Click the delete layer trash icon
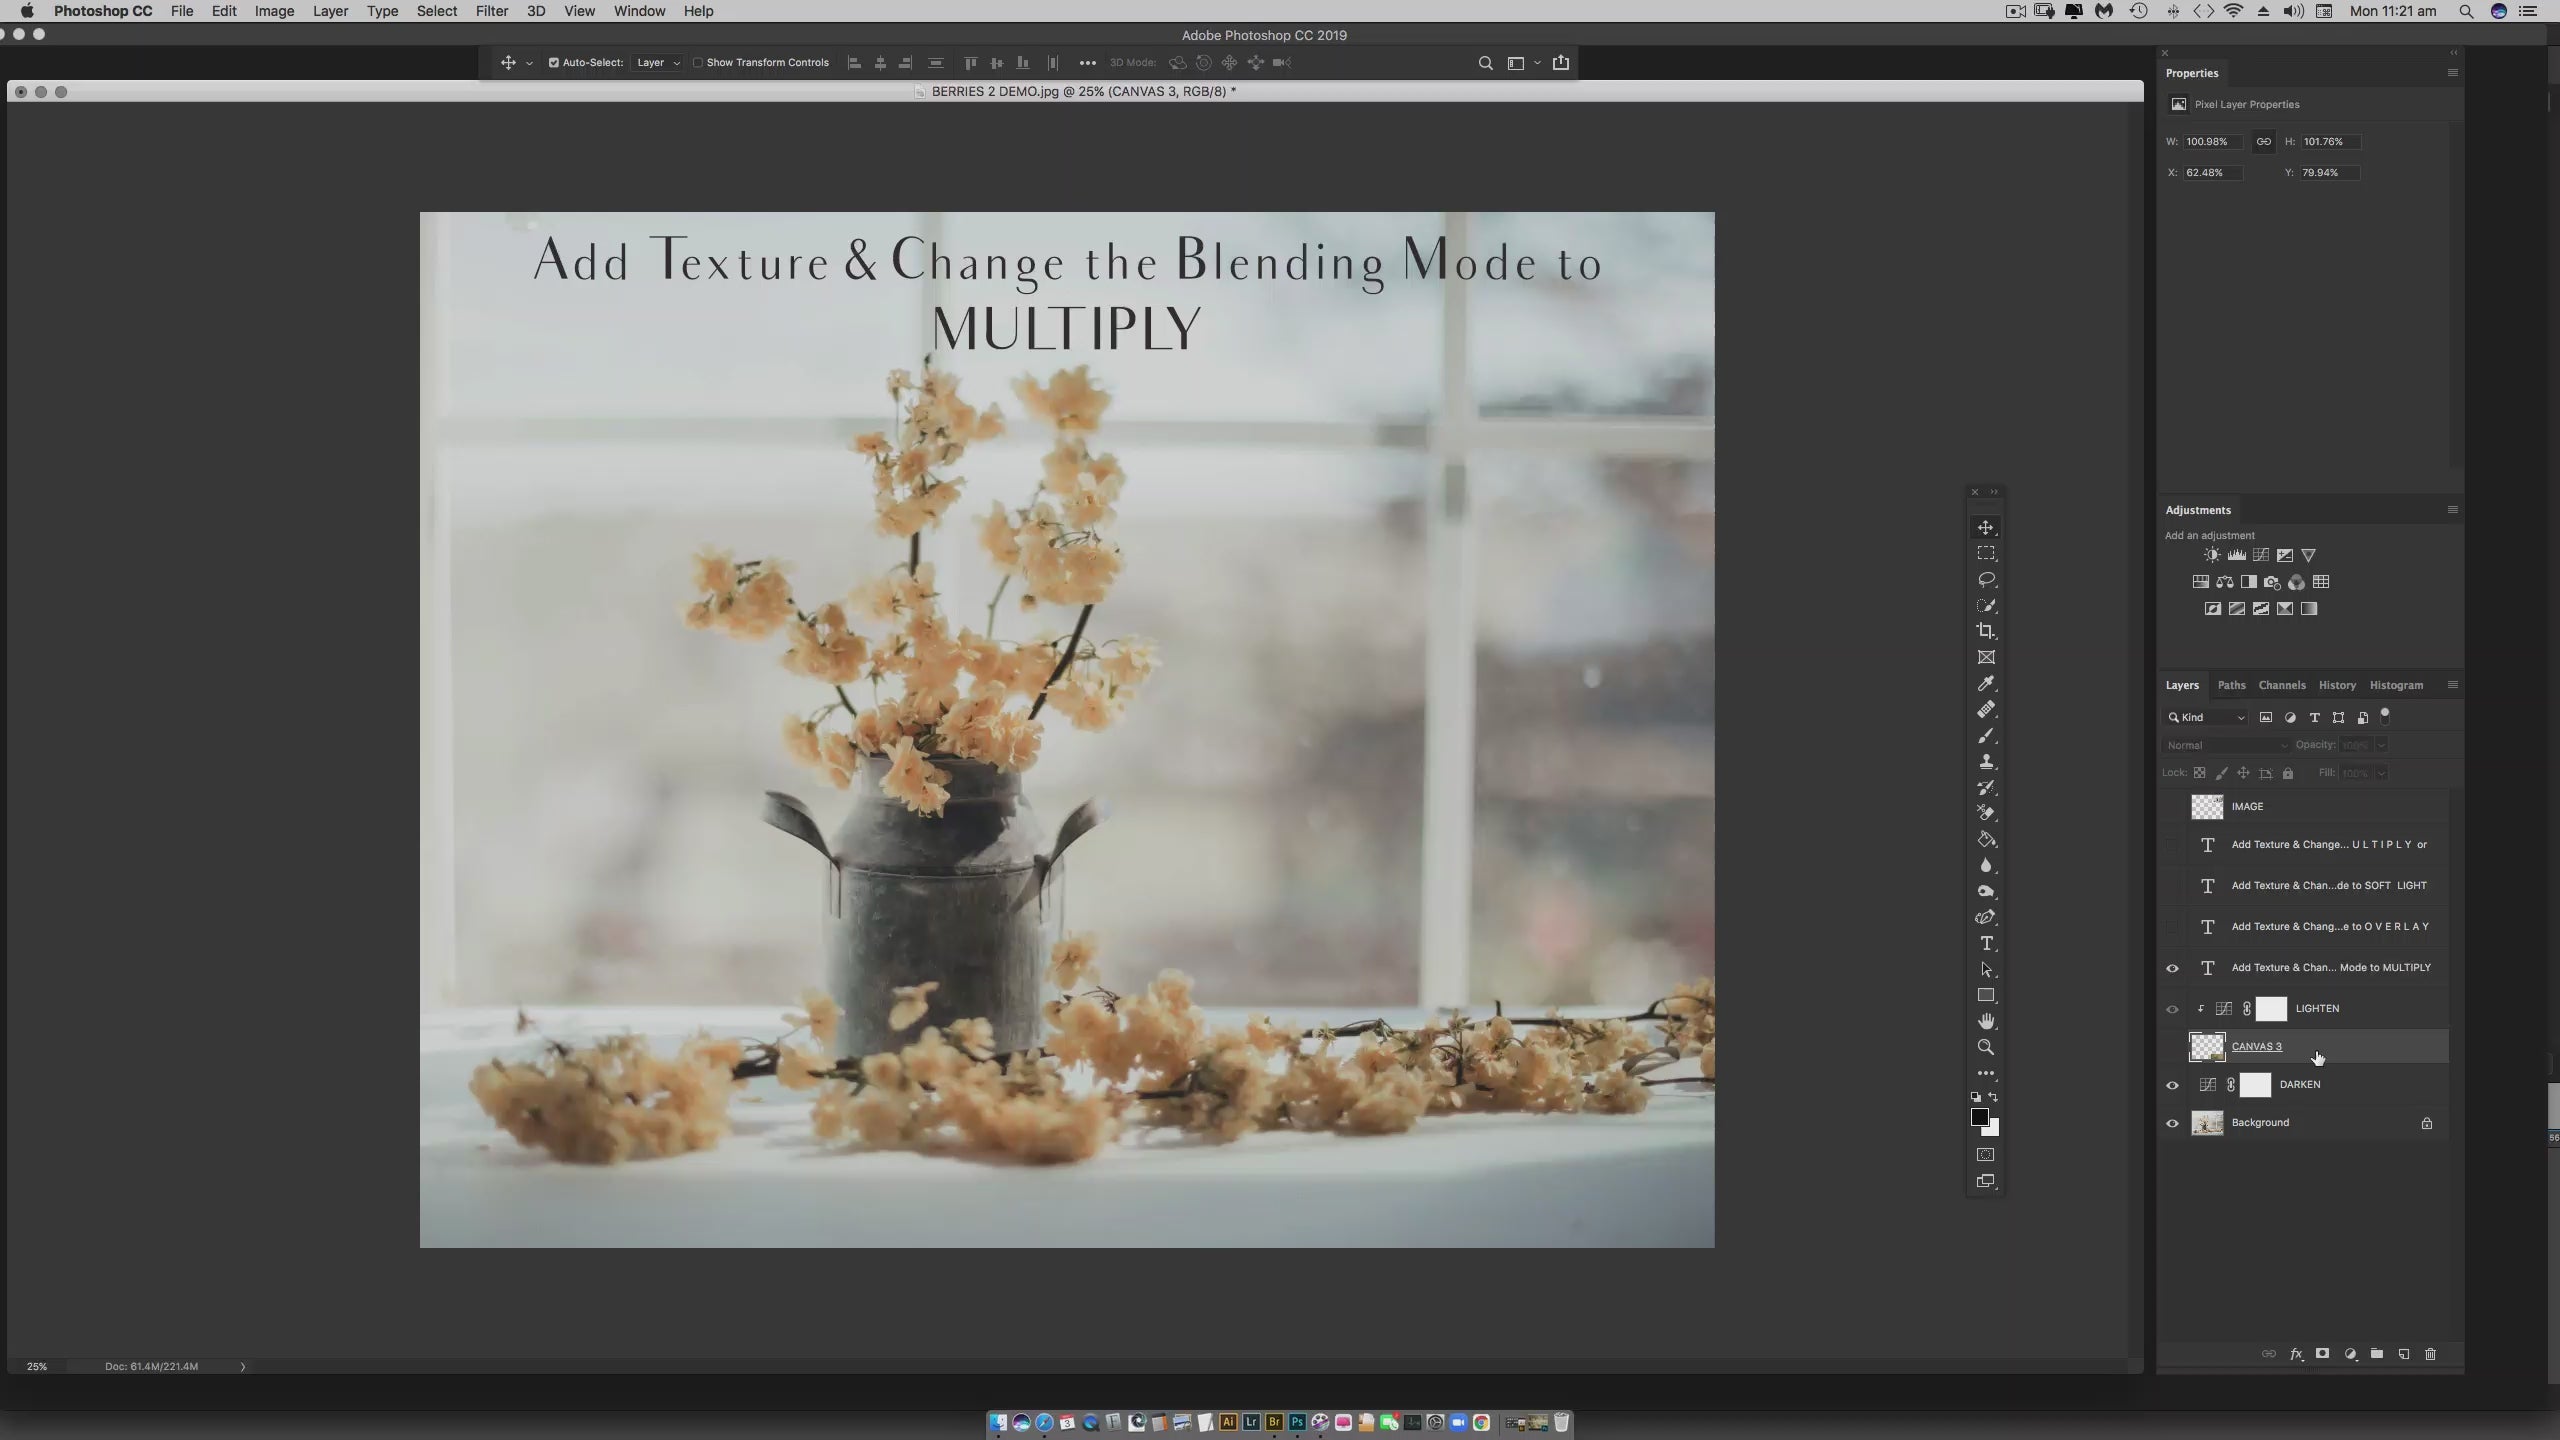Screen dimensions: 2560x1440 pyautogui.click(x=2430, y=1354)
